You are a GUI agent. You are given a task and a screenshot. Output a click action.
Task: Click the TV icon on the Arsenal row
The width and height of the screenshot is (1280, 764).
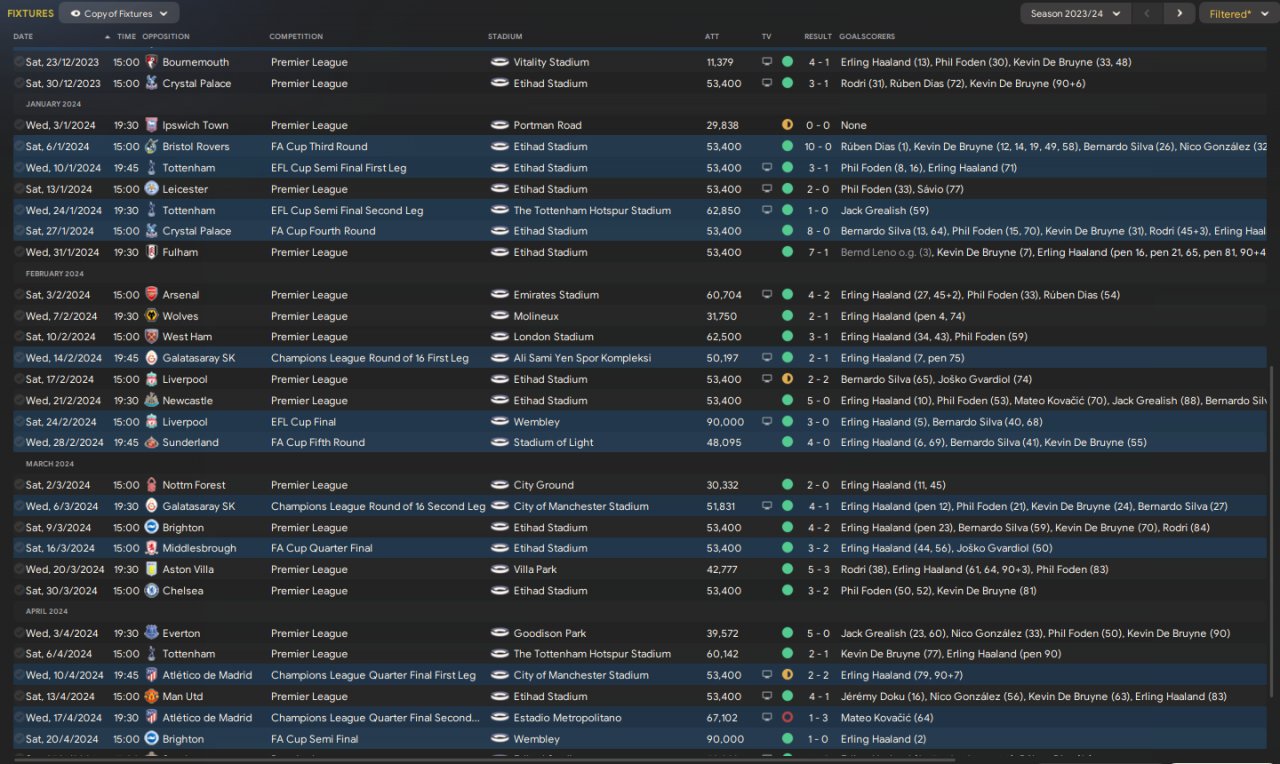click(x=767, y=295)
